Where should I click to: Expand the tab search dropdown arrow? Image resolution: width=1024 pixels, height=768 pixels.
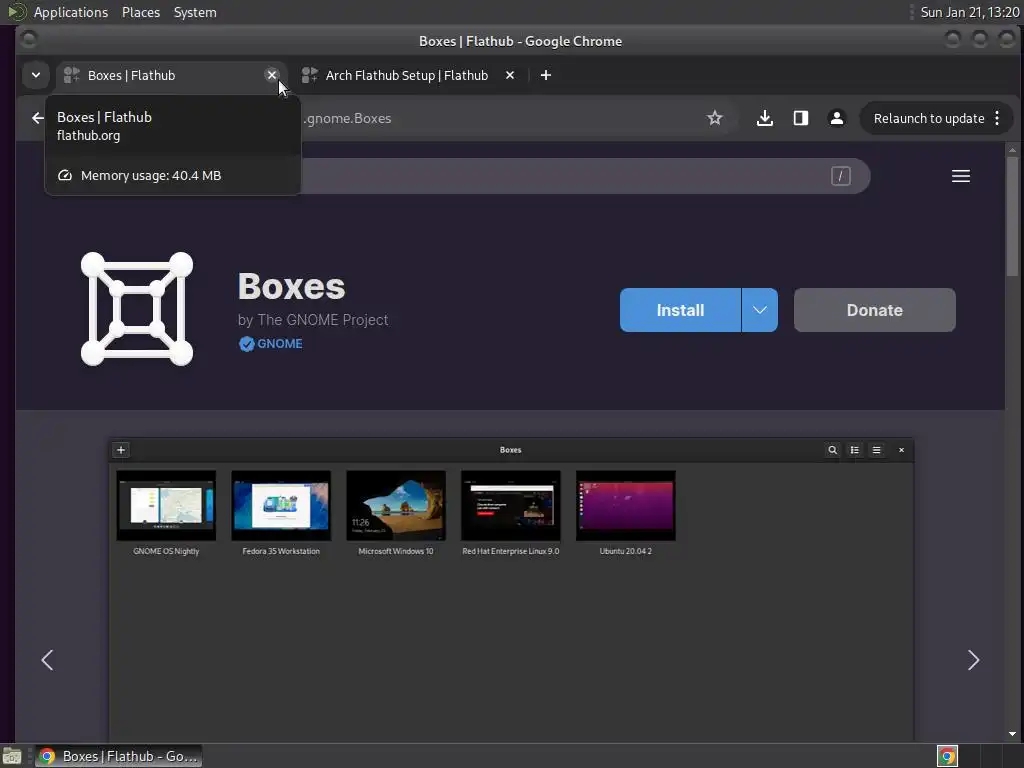[36, 75]
